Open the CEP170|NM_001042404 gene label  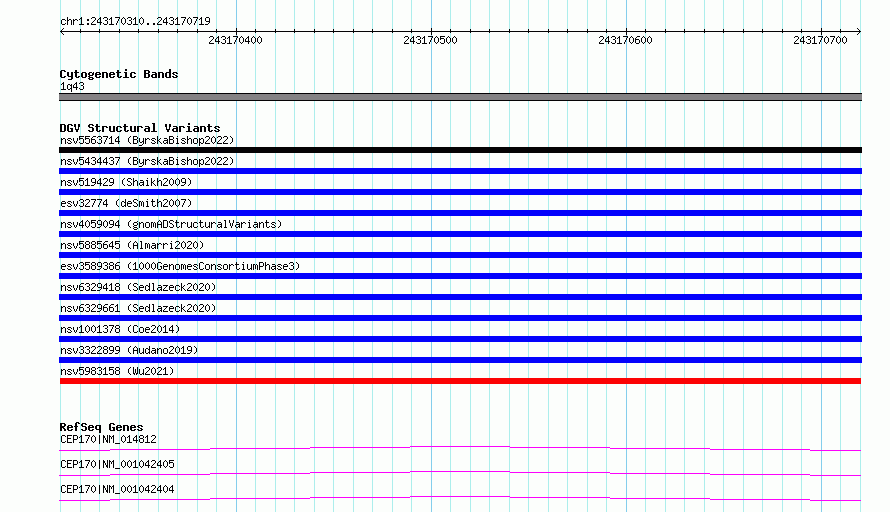point(117,489)
